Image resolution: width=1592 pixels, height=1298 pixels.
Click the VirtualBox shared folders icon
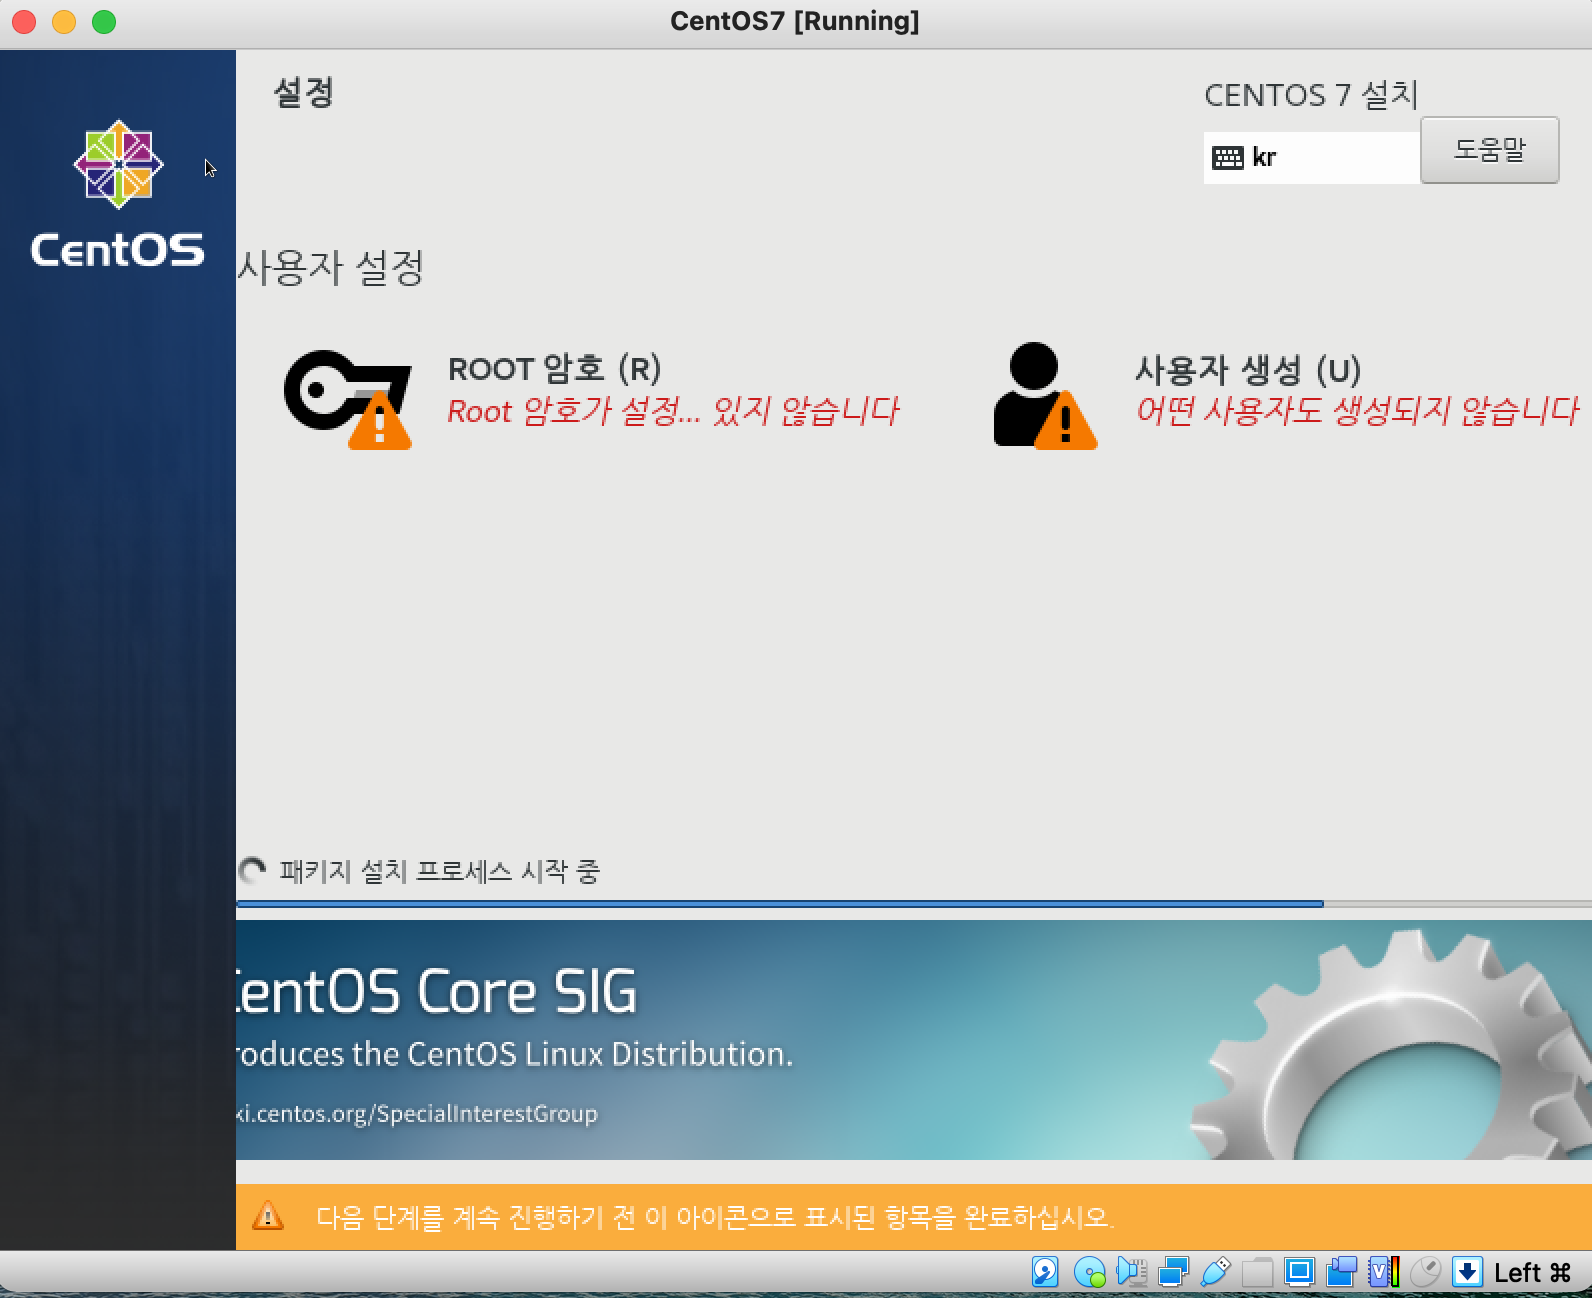1257,1273
